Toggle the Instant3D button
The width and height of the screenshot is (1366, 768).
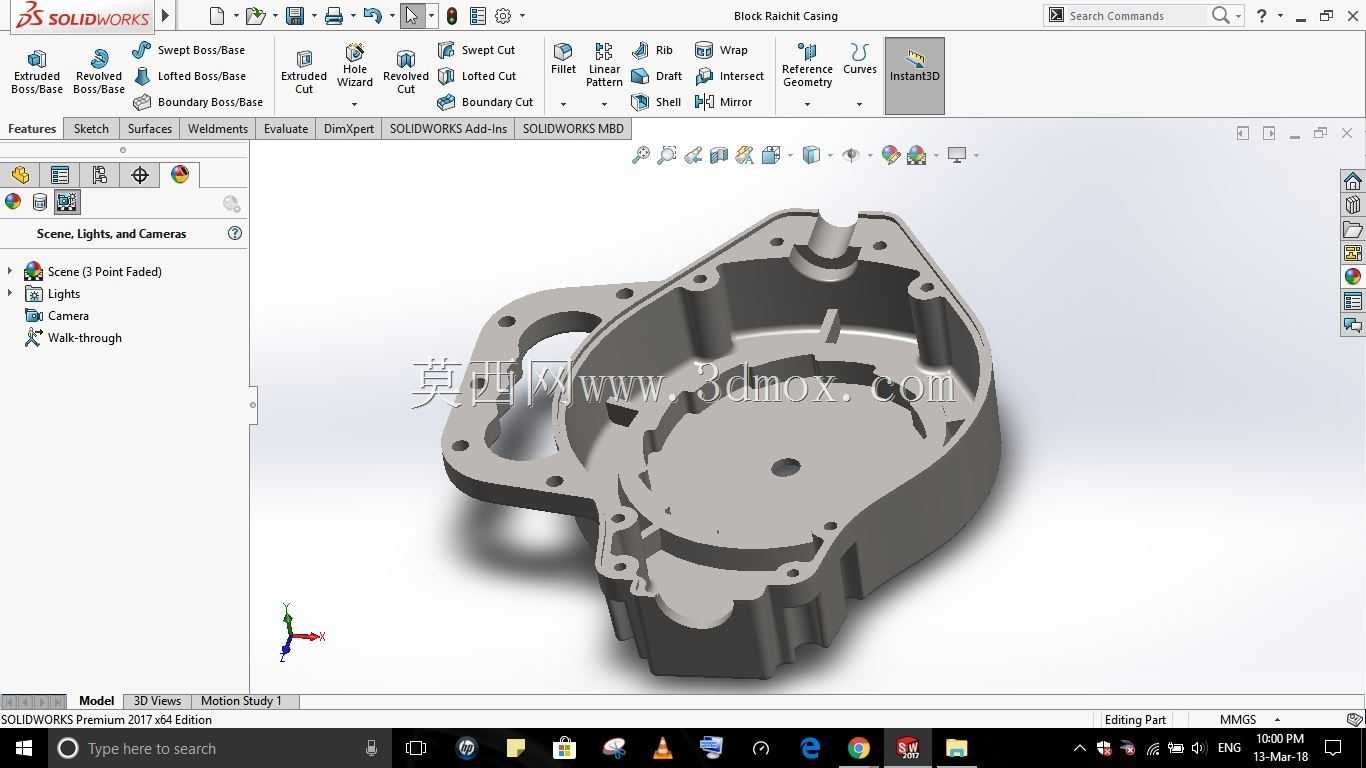click(x=915, y=75)
